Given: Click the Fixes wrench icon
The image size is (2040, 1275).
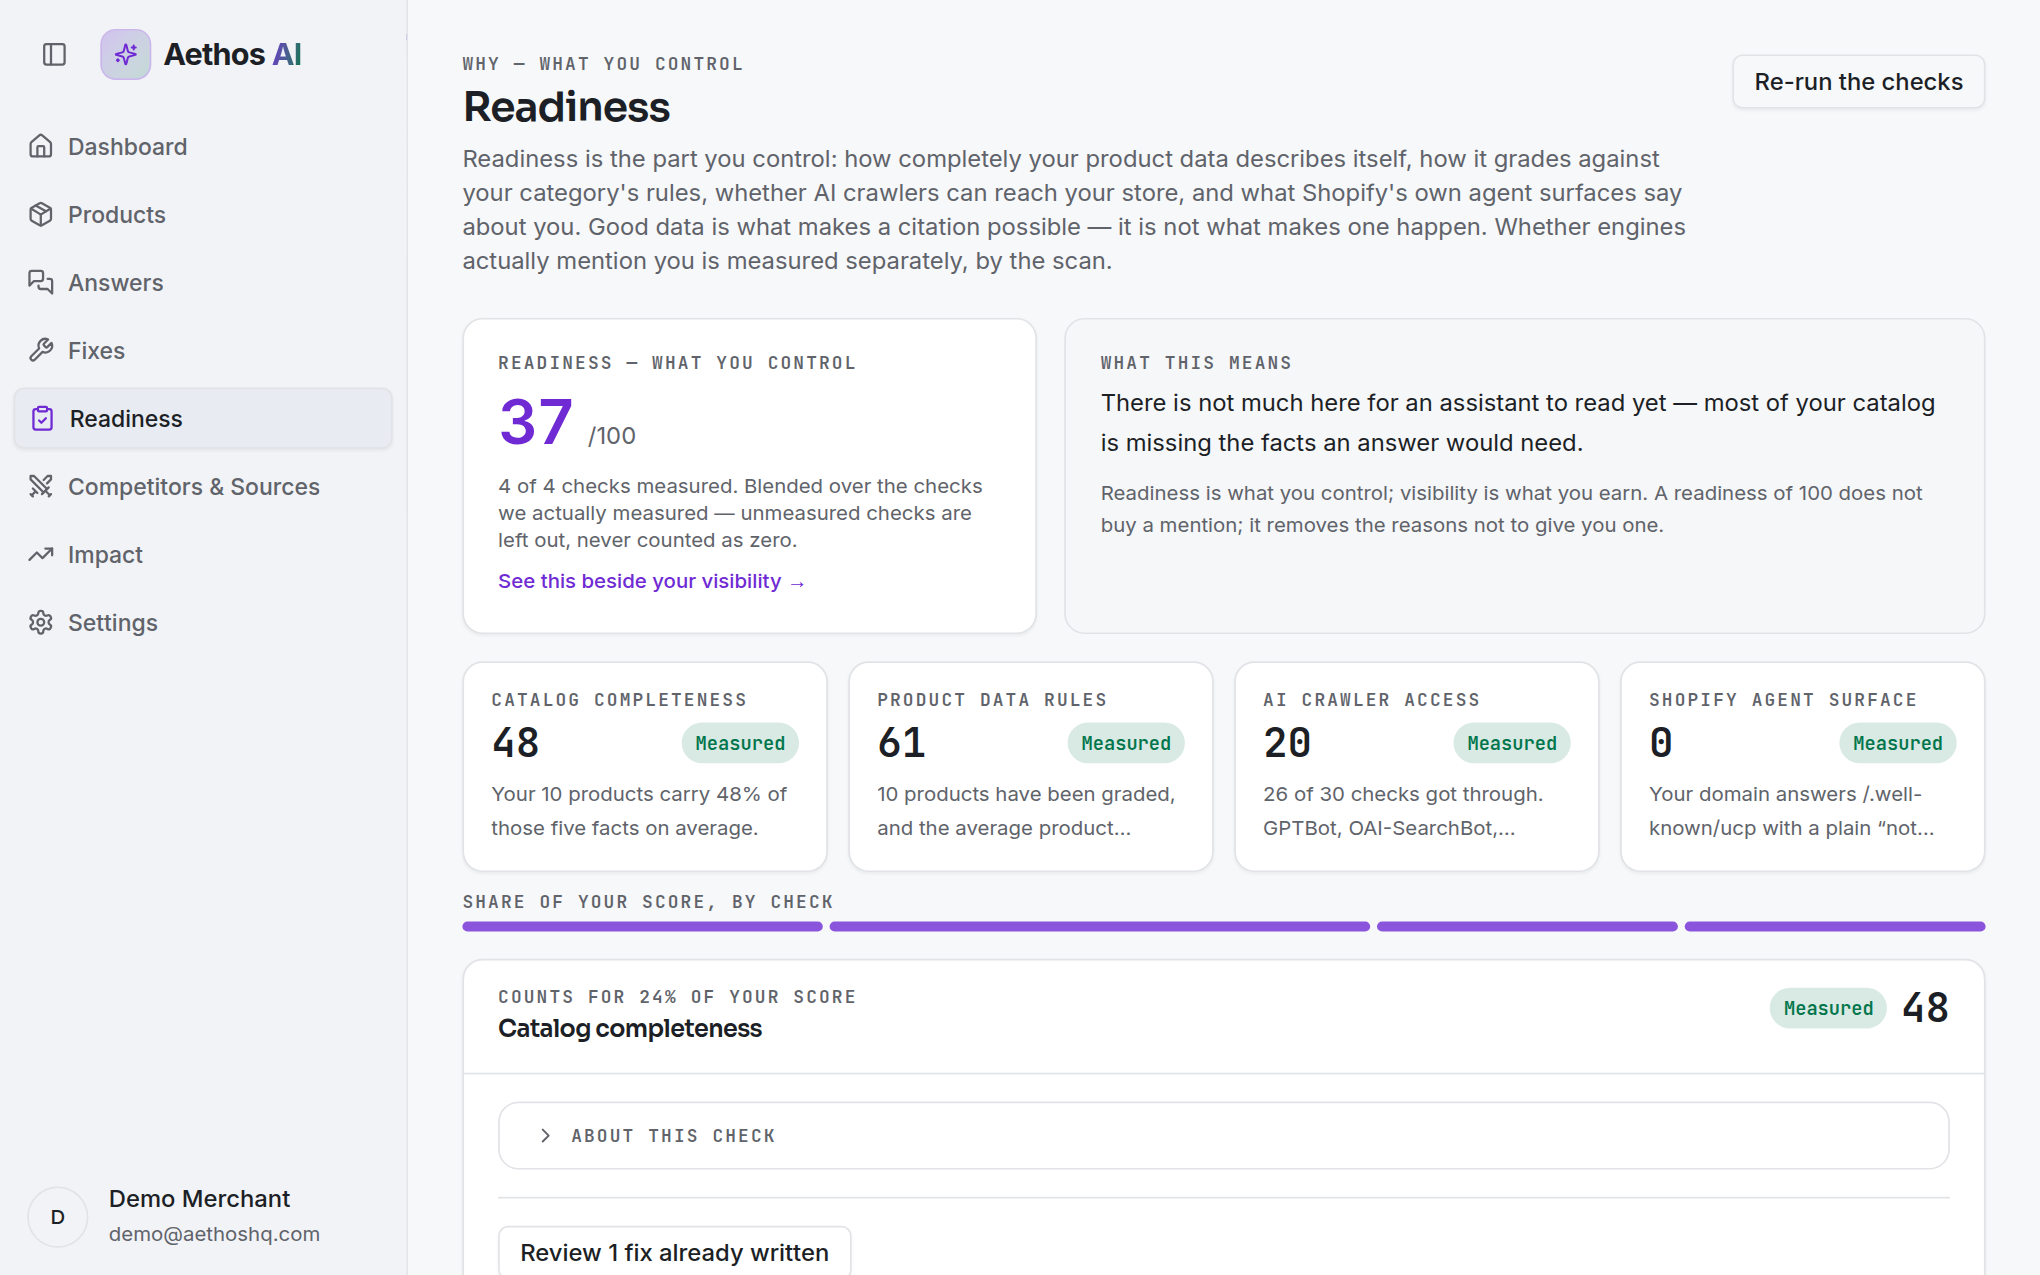Looking at the screenshot, I should click(41, 350).
